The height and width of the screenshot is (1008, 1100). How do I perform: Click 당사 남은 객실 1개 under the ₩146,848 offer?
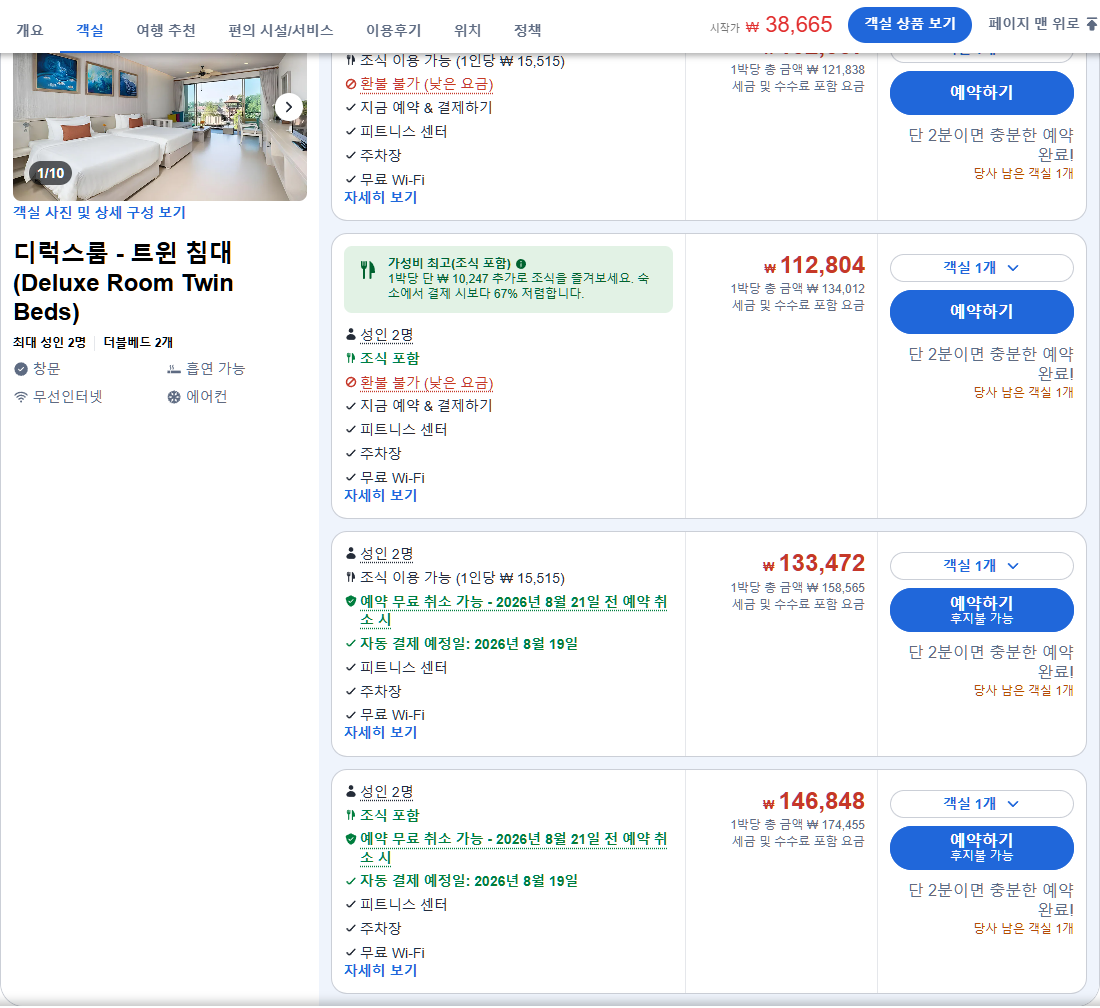(1023, 928)
